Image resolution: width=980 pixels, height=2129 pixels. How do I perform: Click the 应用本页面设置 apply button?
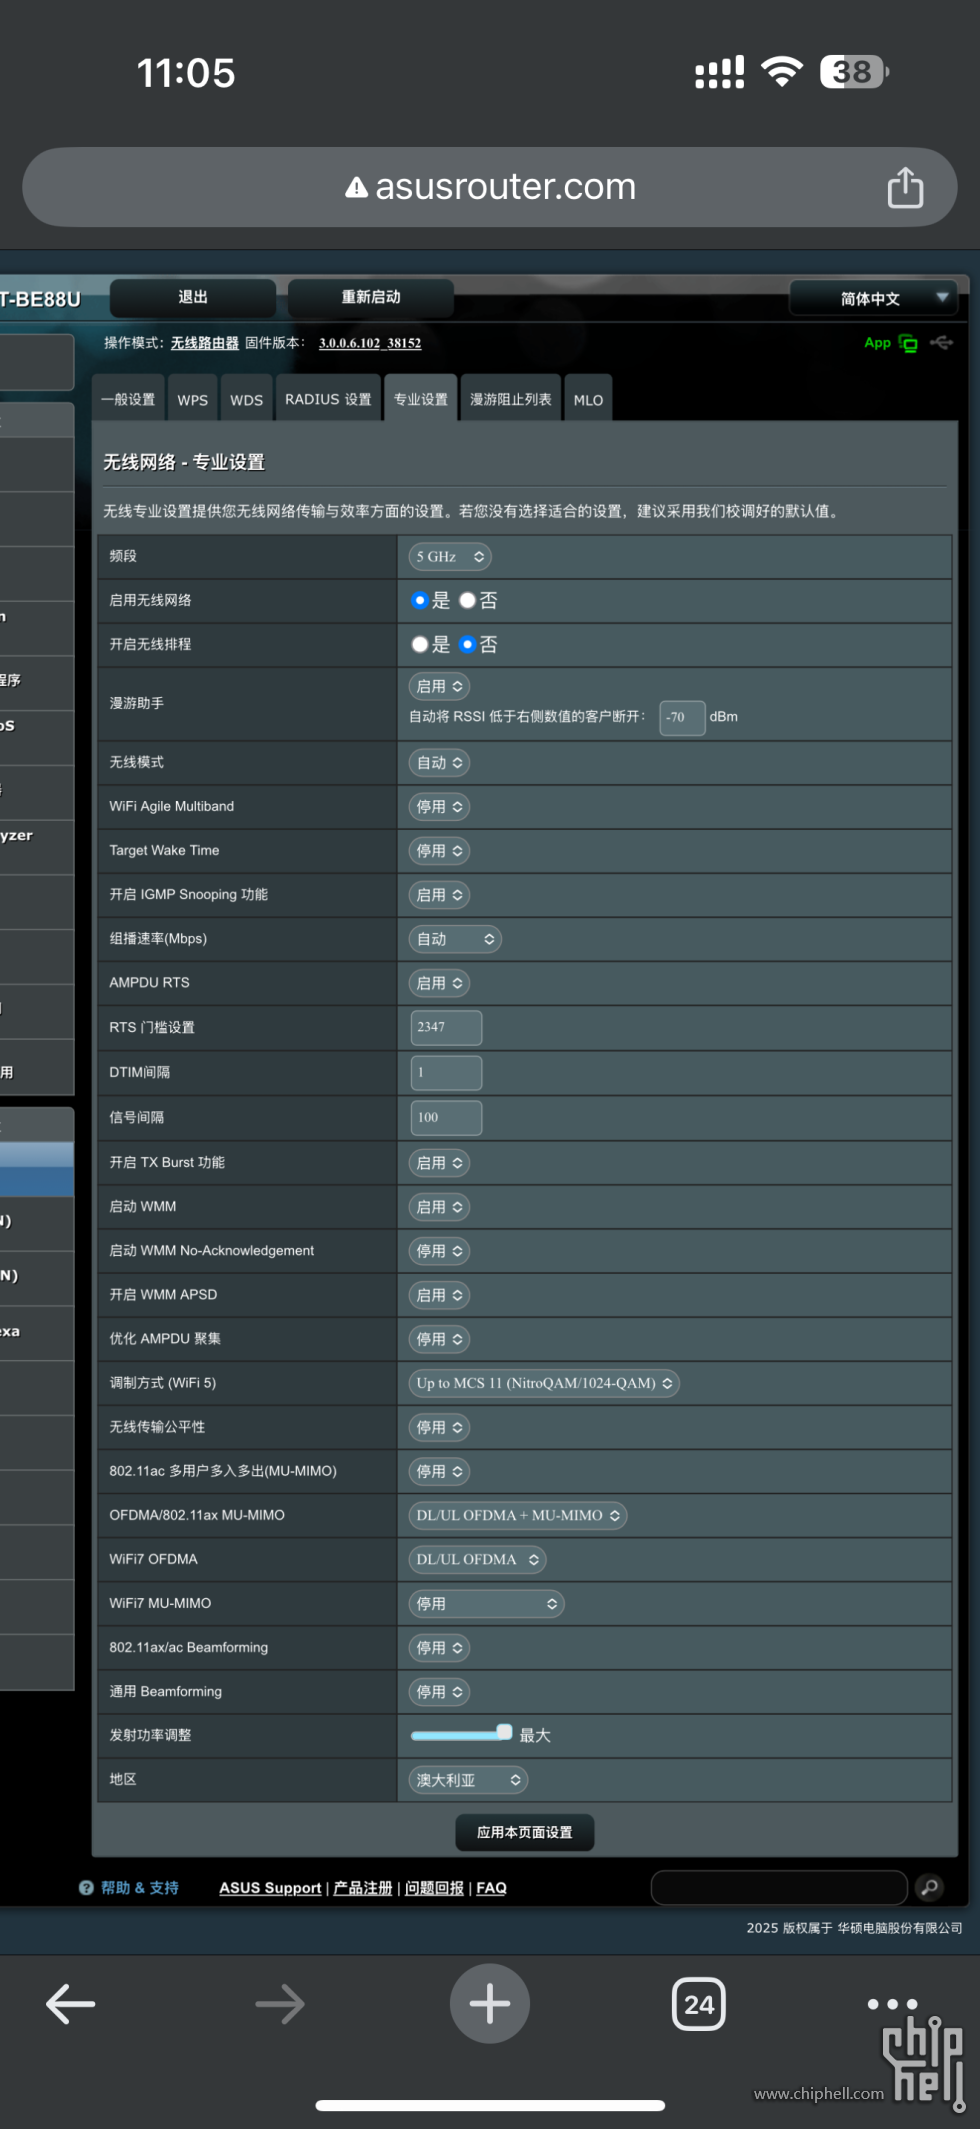click(525, 1832)
